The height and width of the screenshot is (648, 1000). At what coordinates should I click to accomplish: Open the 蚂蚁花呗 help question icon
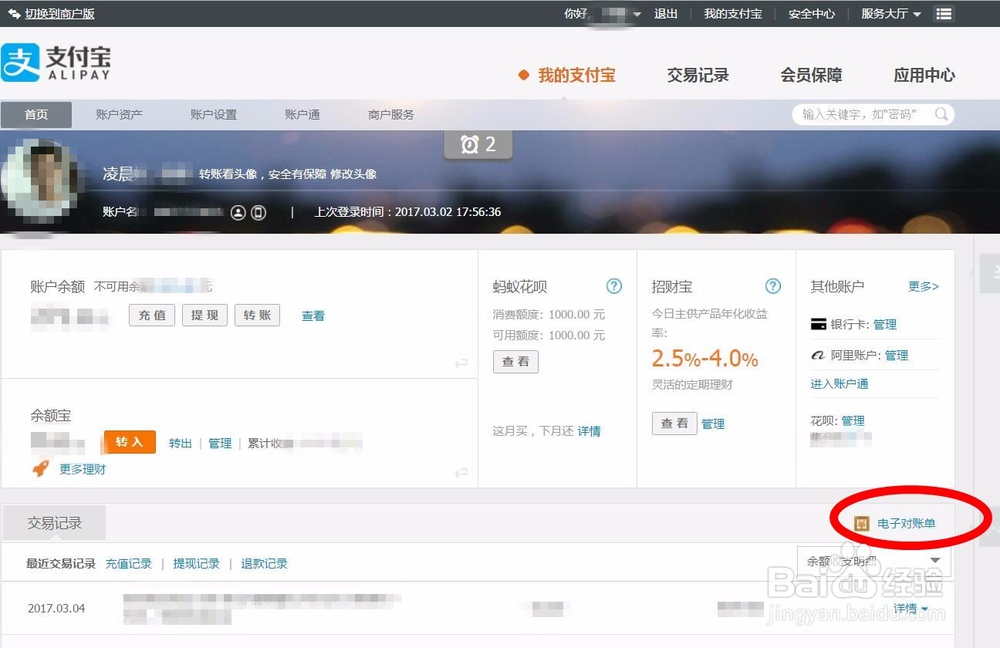[614, 286]
